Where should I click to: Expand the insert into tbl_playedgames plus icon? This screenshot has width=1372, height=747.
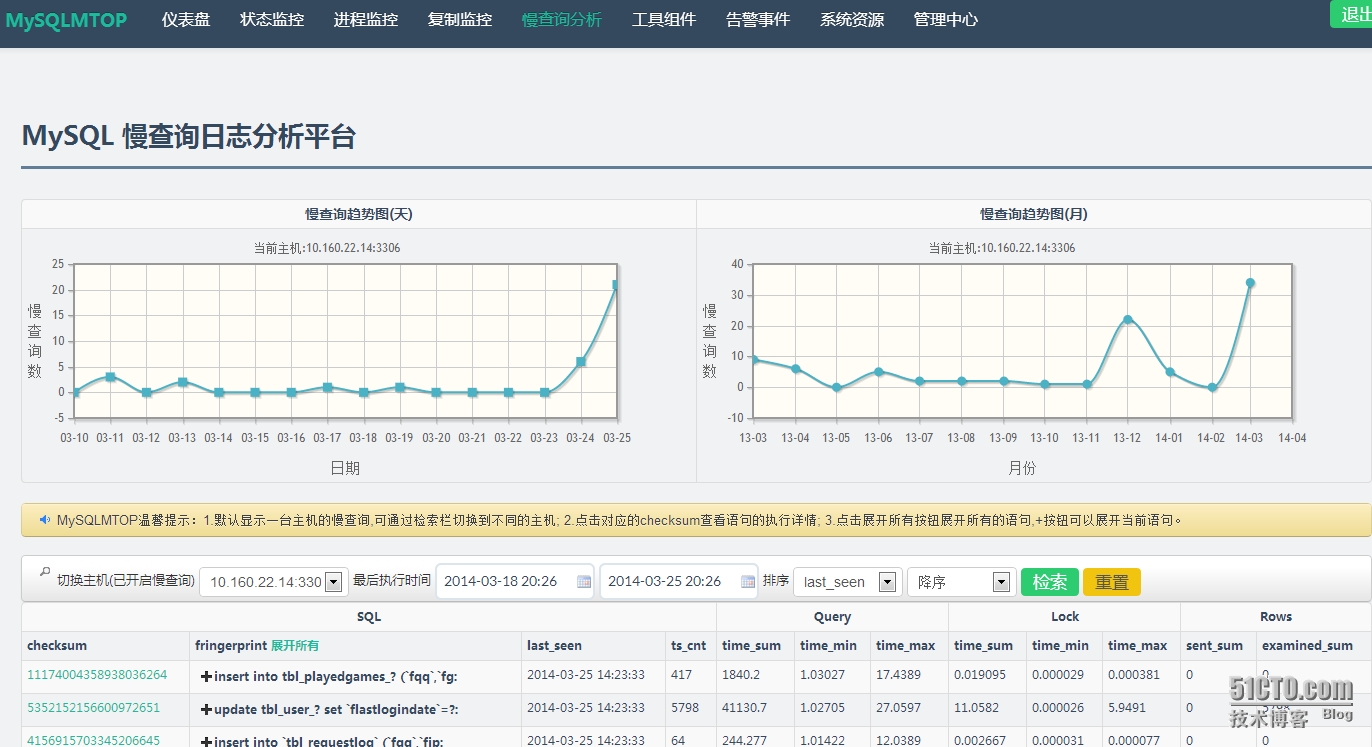[206, 677]
